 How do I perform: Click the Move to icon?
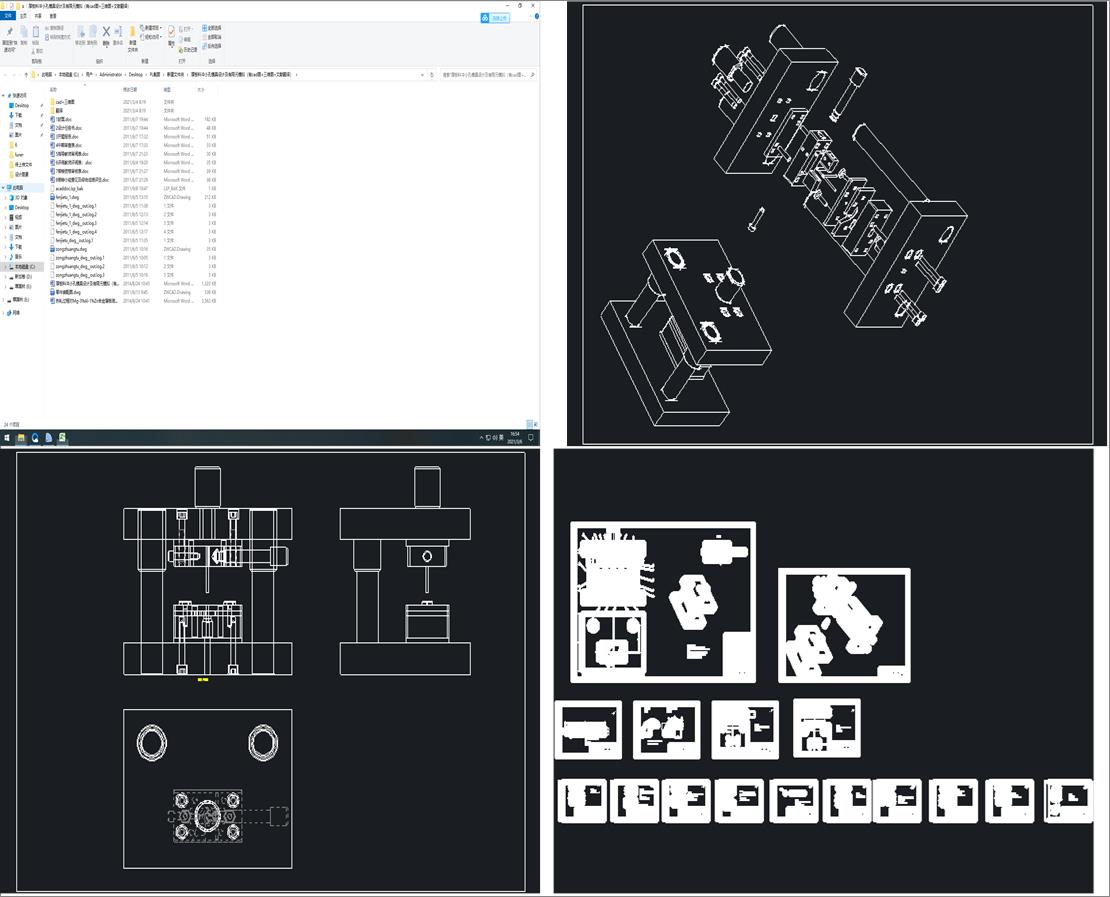(81, 31)
